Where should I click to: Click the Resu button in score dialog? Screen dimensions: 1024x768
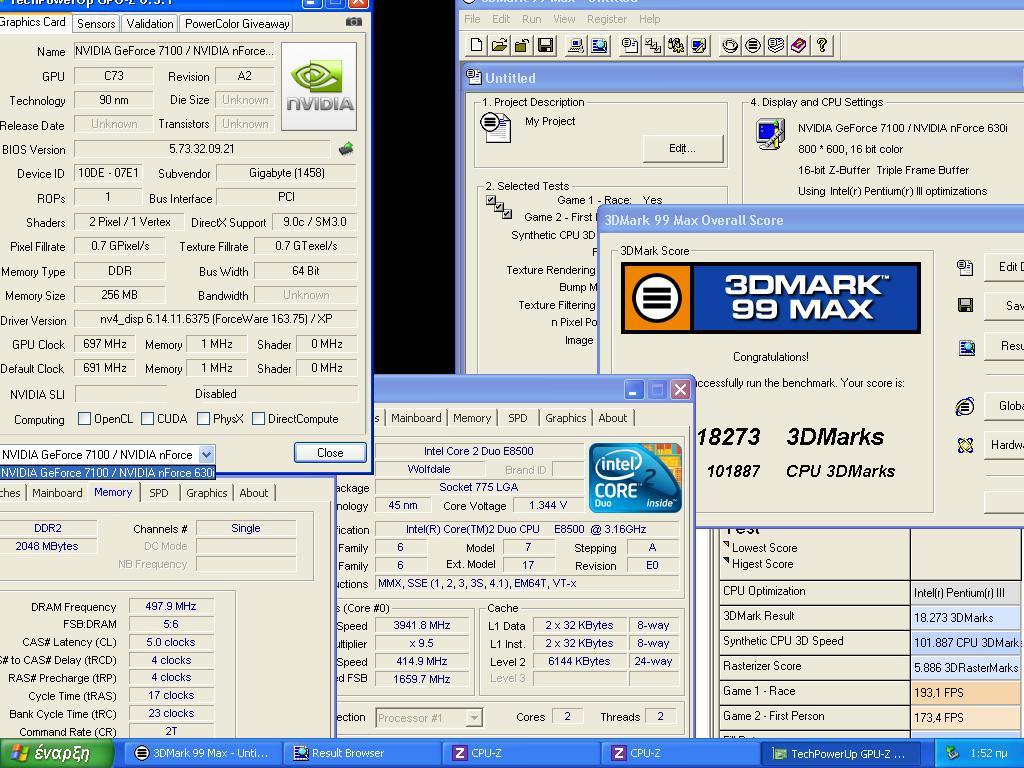point(1004,346)
